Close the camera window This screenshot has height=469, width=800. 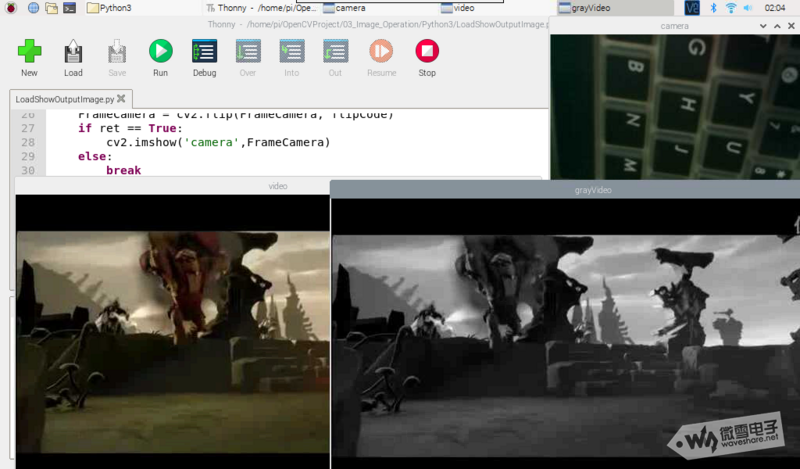coord(791,26)
